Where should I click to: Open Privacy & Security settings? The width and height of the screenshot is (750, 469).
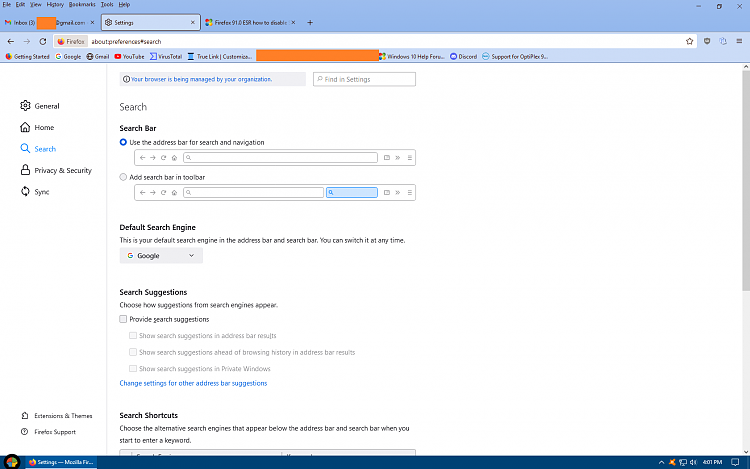[x=56, y=171]
